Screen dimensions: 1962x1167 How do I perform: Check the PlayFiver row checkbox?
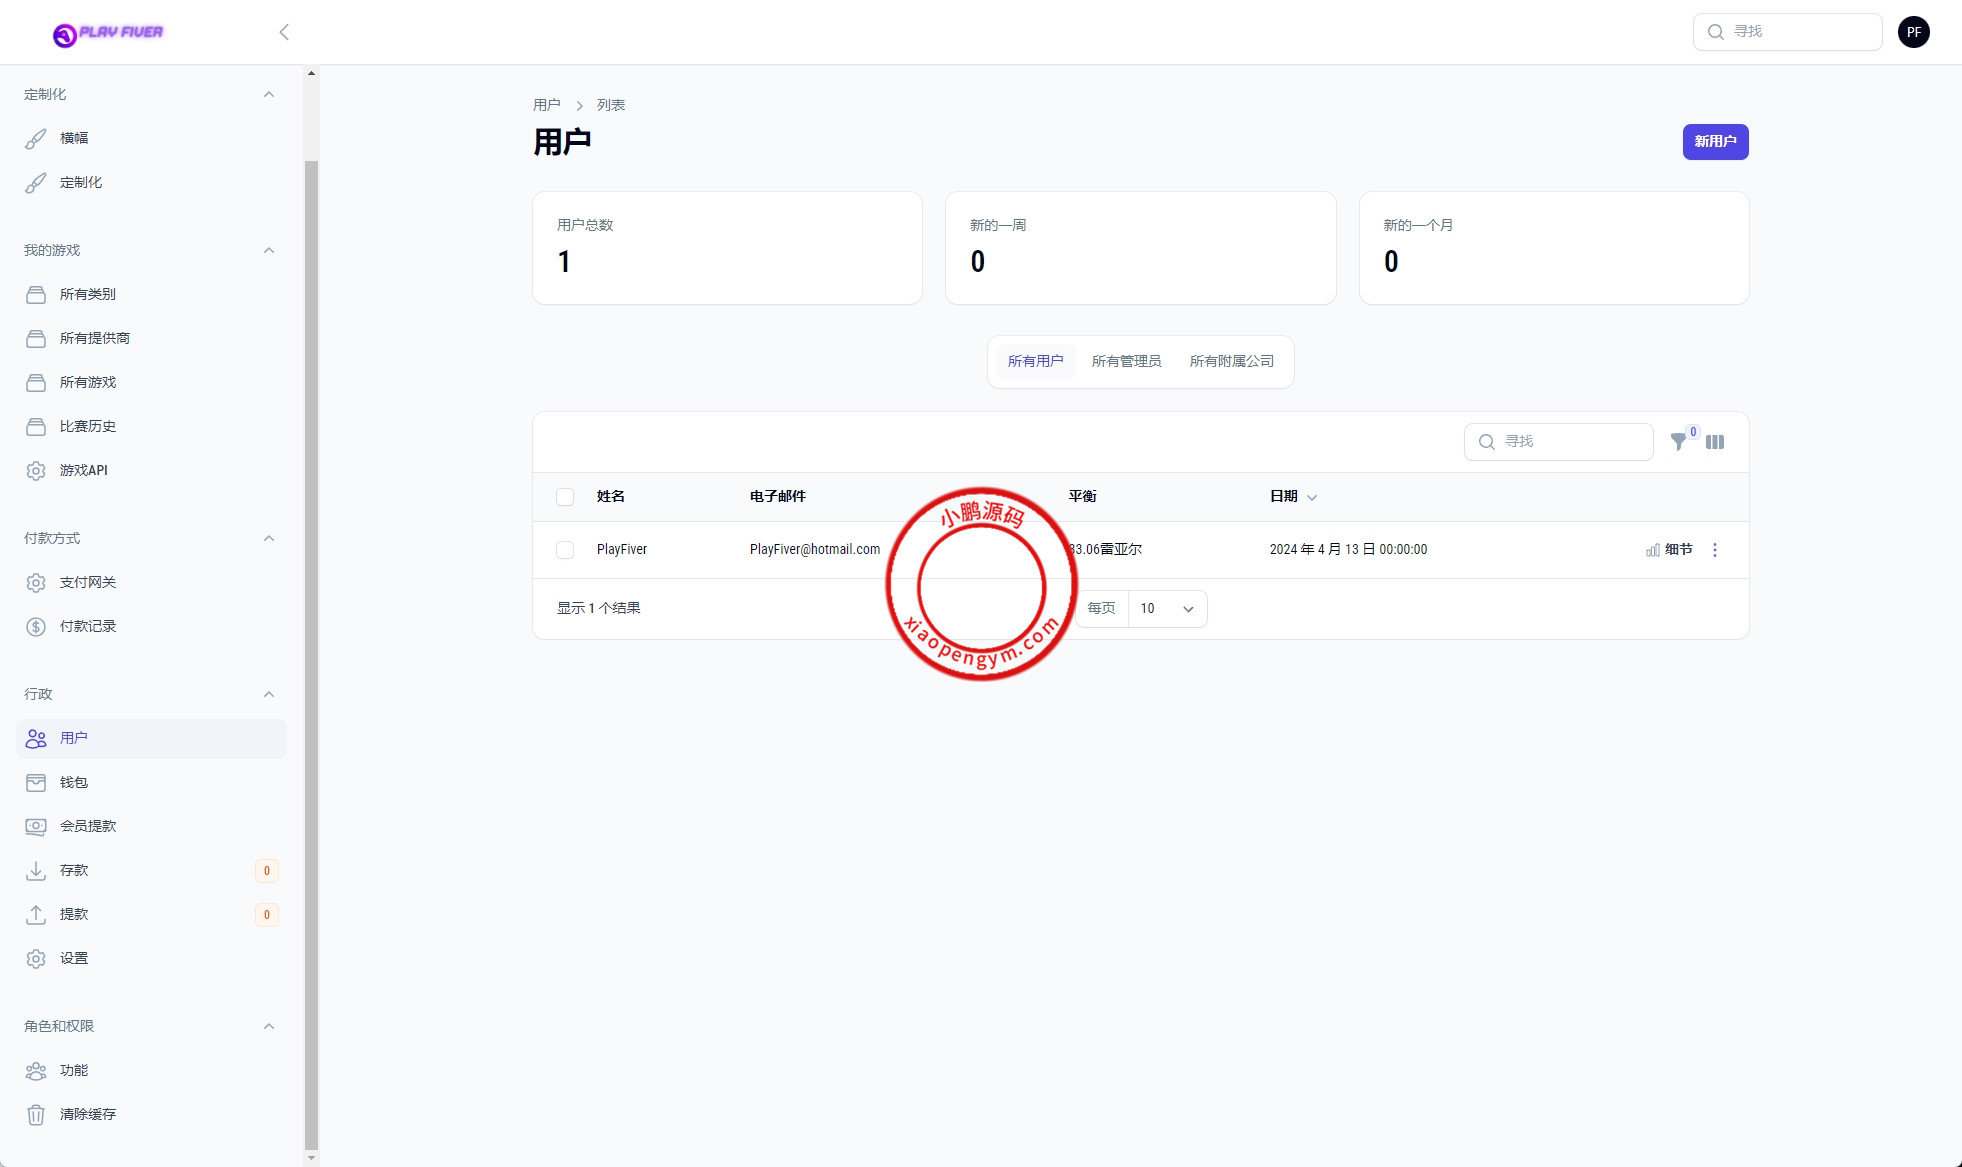pyautogui.click(x=565, y=550)
